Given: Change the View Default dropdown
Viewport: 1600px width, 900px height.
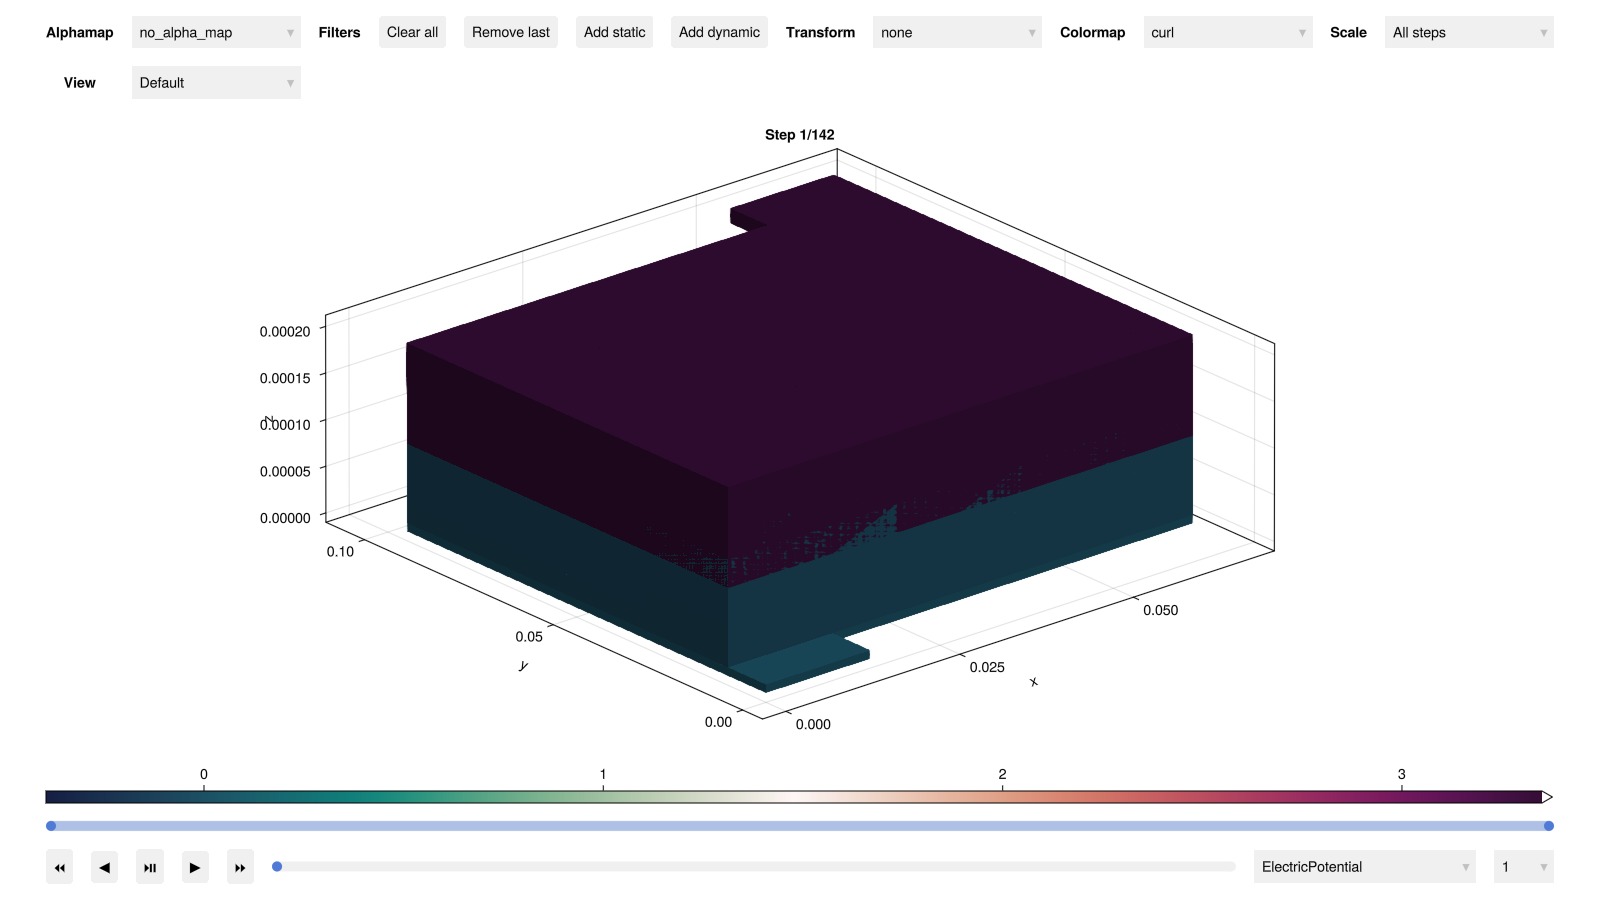Looking at the screenshot, I should tap(216, 83).
